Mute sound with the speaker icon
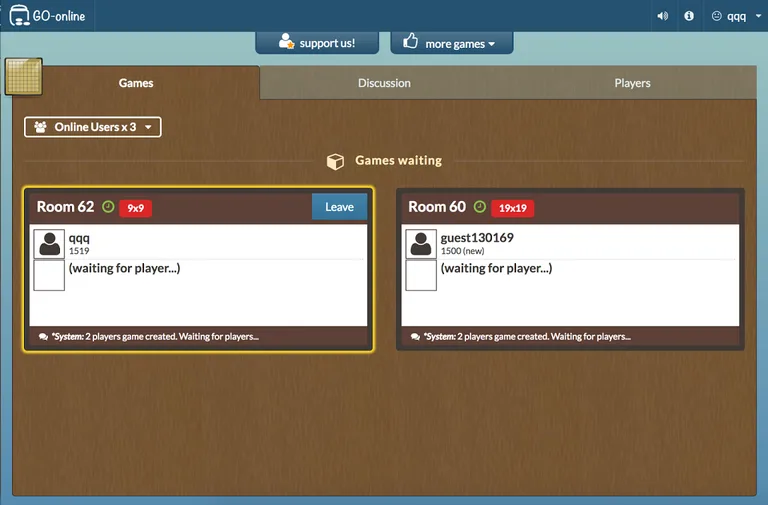The image size is (768, 505). pyautogui.click(x=662, y=16)
